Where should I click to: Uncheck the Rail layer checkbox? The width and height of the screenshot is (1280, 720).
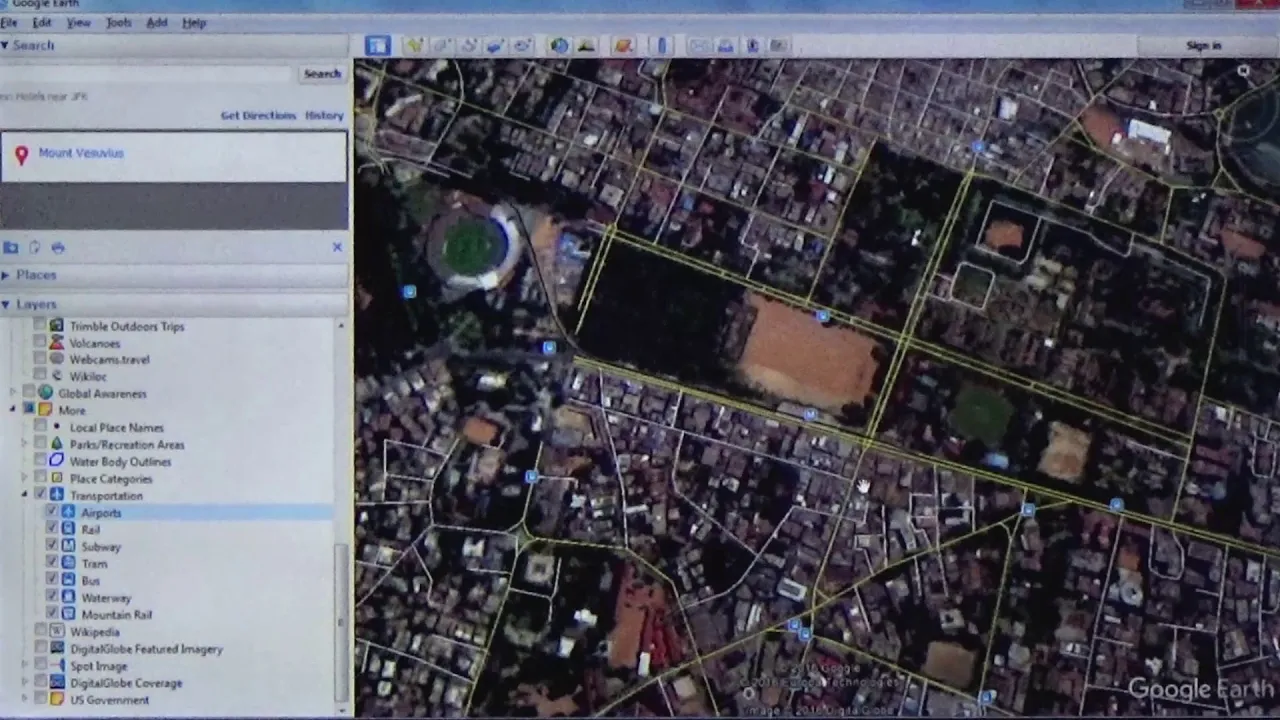(51, 529)
